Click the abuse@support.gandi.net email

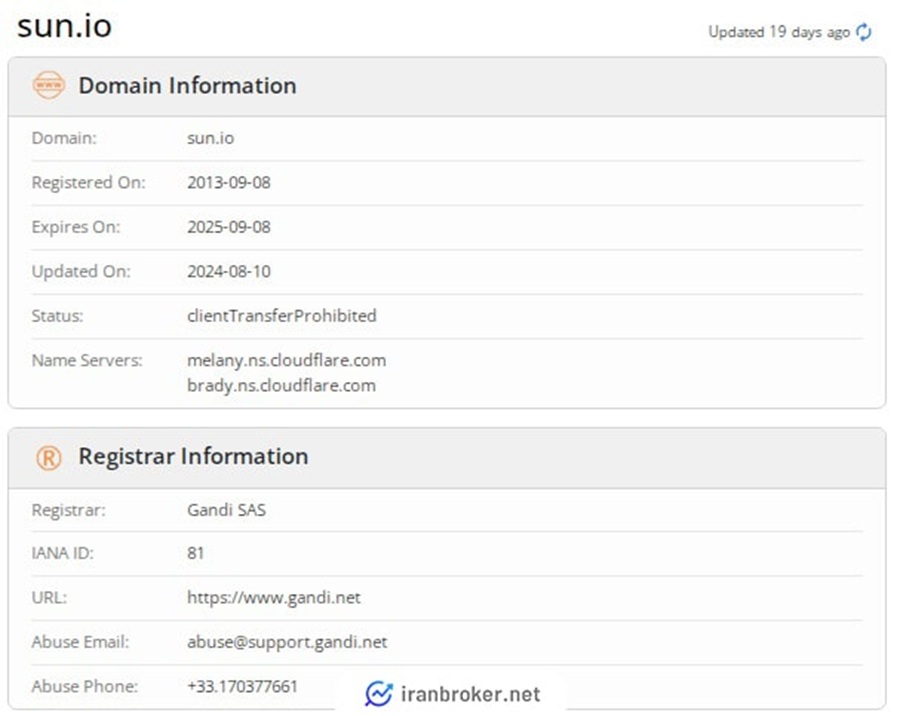(287, 642)
